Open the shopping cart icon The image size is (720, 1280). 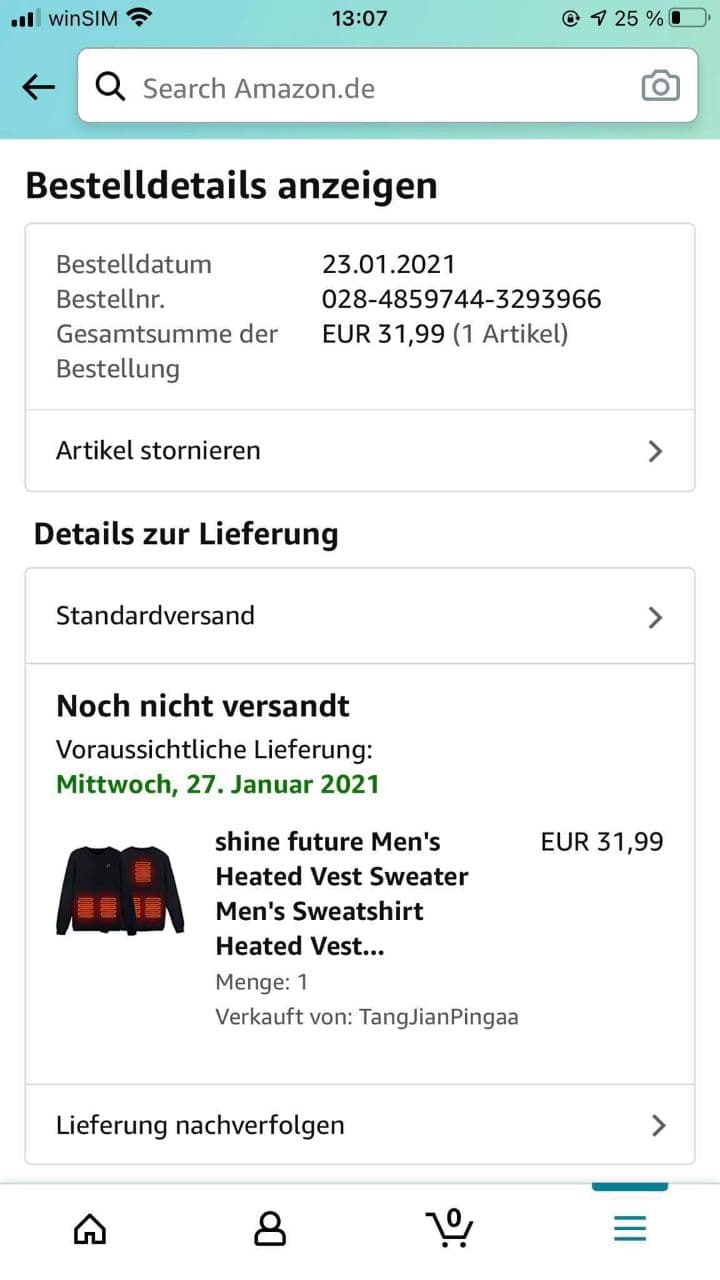[449, 1227]
